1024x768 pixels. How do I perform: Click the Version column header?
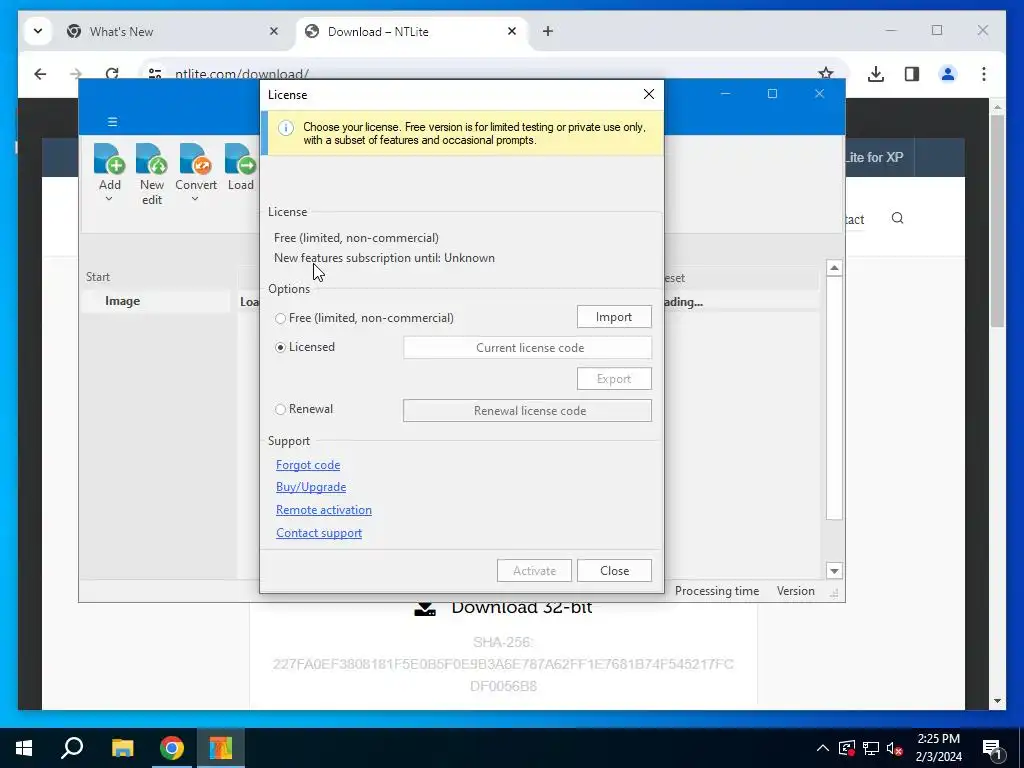point(795,591)
